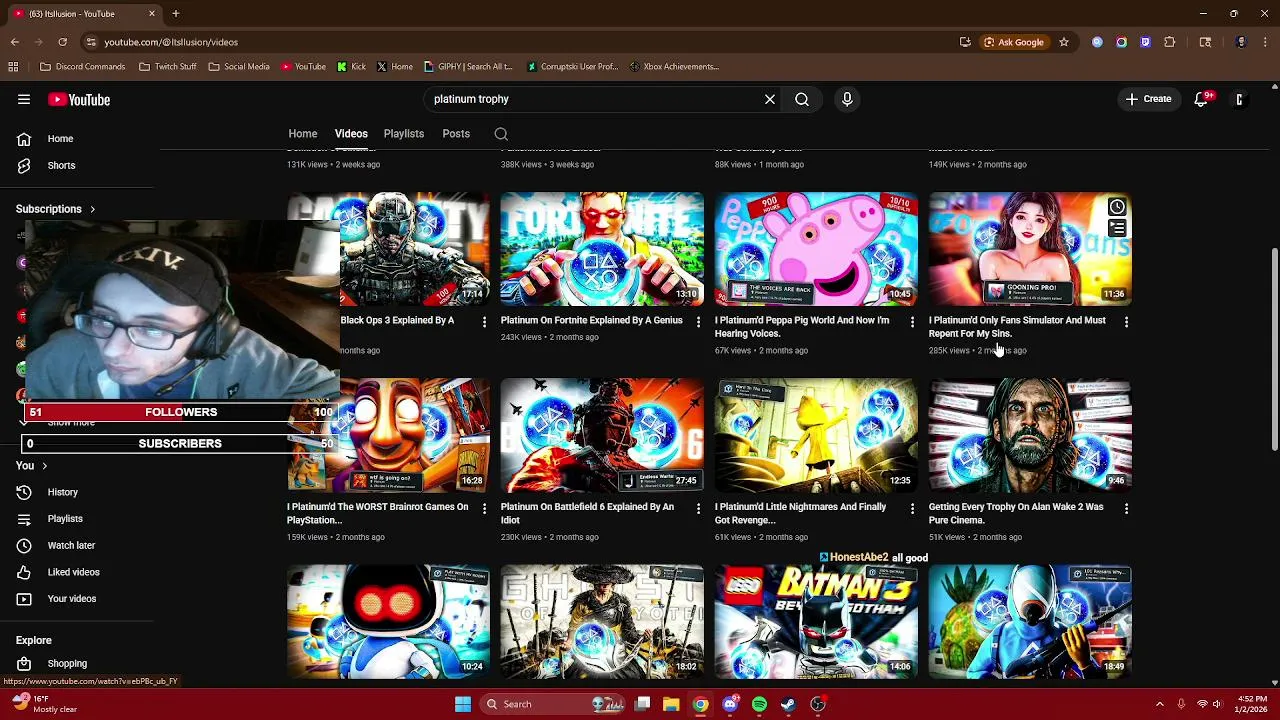Open options for Peppa Pig World video
The height and width of the screenshot is (720, 1280).
coord(912,322)
